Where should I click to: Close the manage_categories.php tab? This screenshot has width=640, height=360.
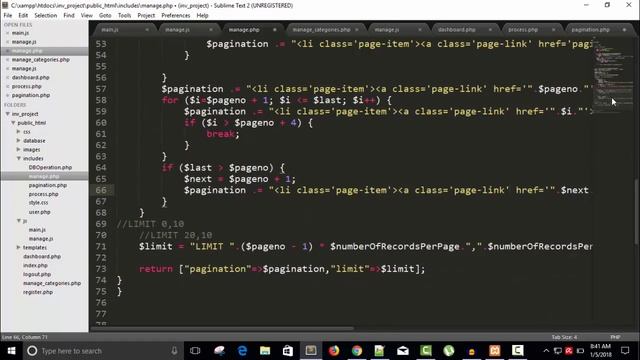pos(357,30)
